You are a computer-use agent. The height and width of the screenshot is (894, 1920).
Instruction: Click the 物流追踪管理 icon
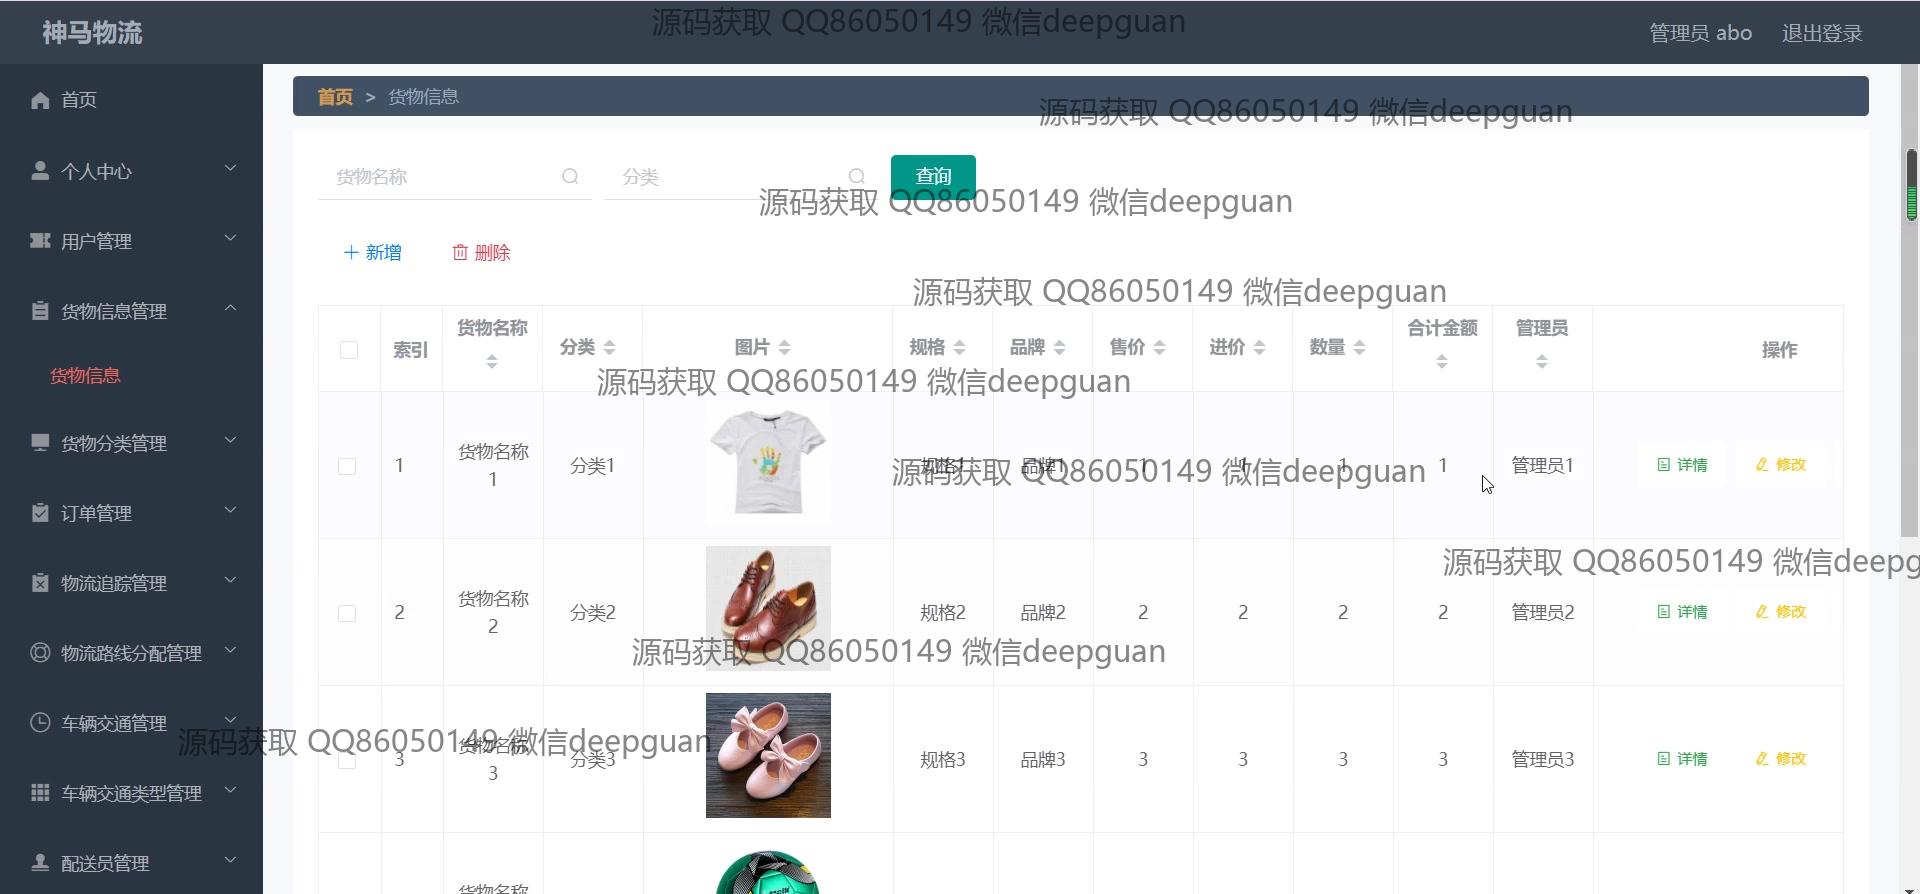40,583
